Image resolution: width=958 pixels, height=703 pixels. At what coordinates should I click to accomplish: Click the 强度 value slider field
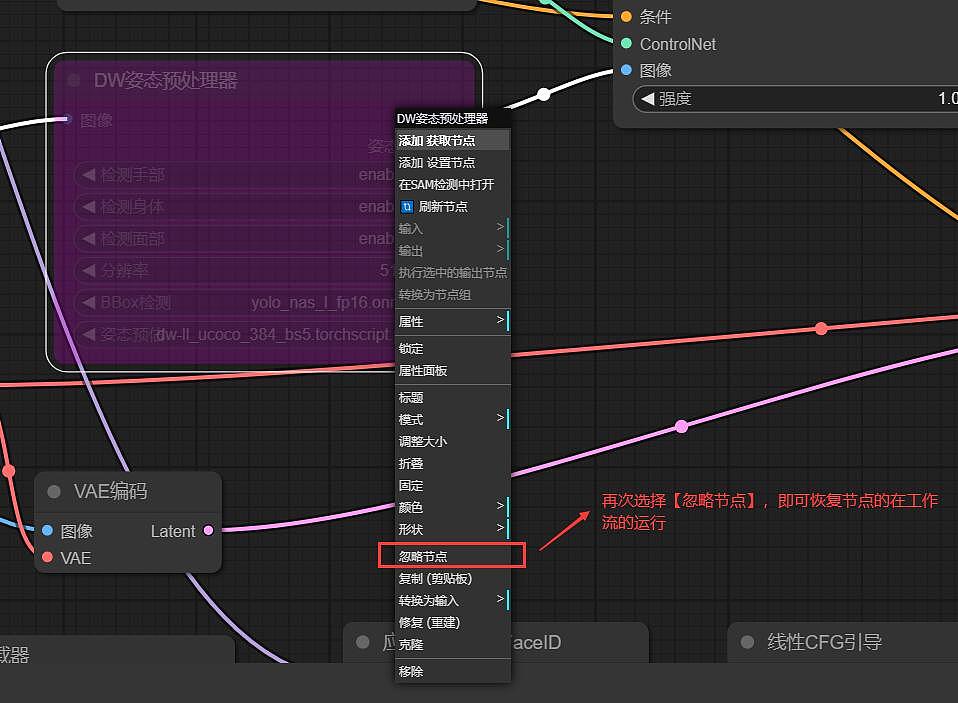[x=795, y=98]
